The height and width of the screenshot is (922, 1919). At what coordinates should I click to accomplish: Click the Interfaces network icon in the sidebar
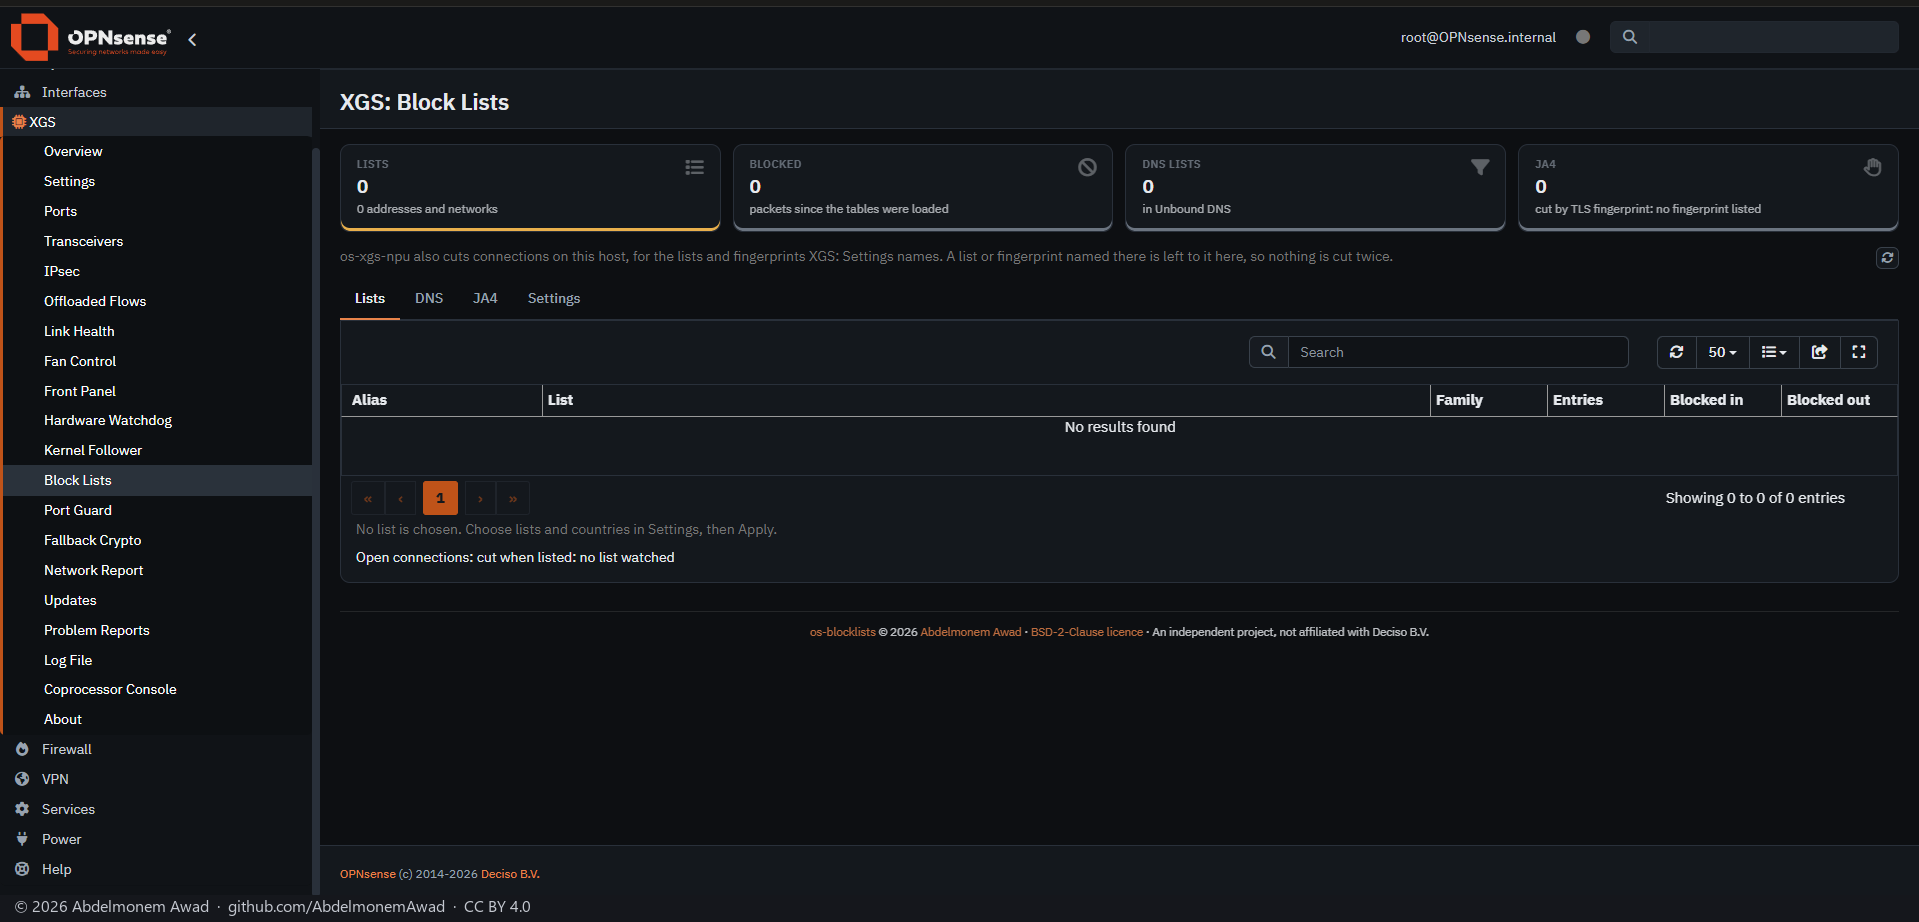[22, 92]
